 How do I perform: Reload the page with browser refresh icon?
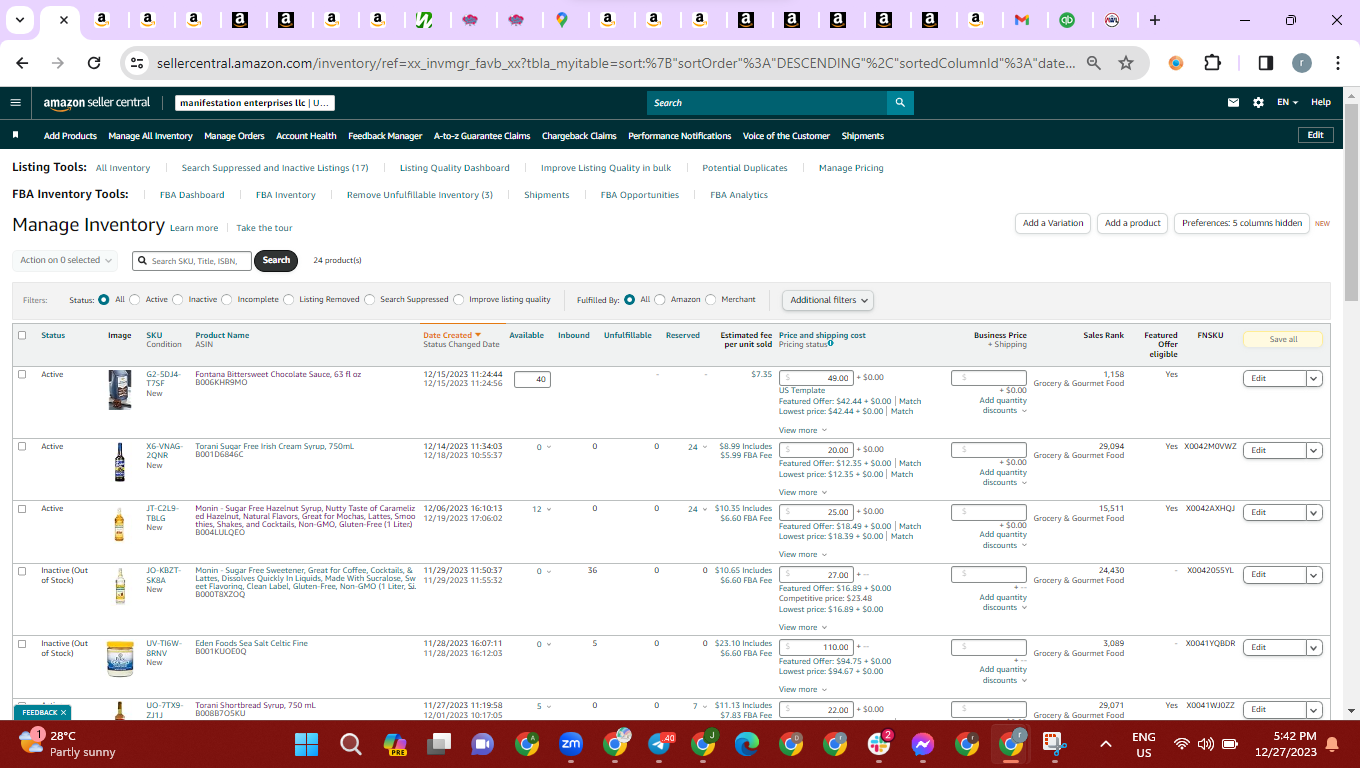click(x=94, y=63)
